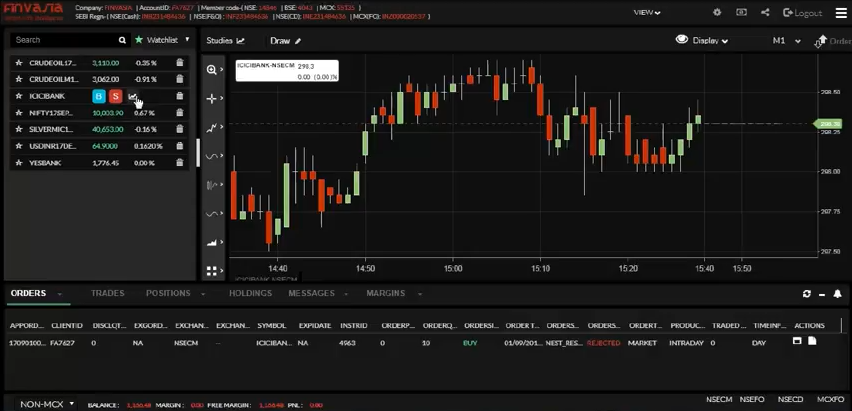Click the wave curve tool below line chart tool
This screenshot has width=852, height=411.
(212, 156)
